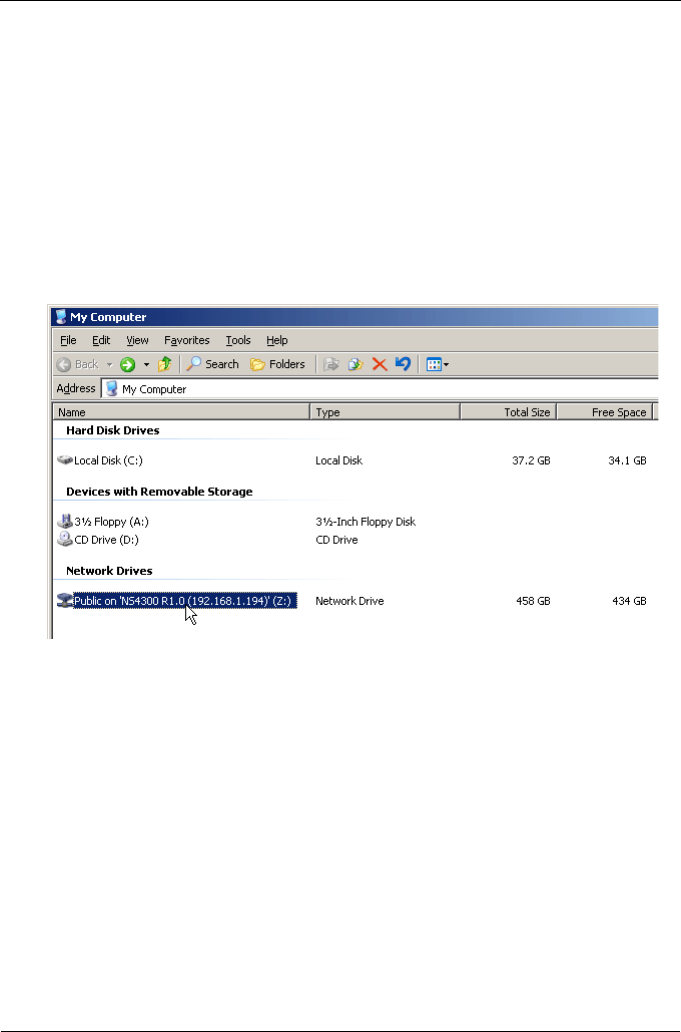Select Local Disk (C:) drive
The image size is (681, 1032).
tap(108, 461)
